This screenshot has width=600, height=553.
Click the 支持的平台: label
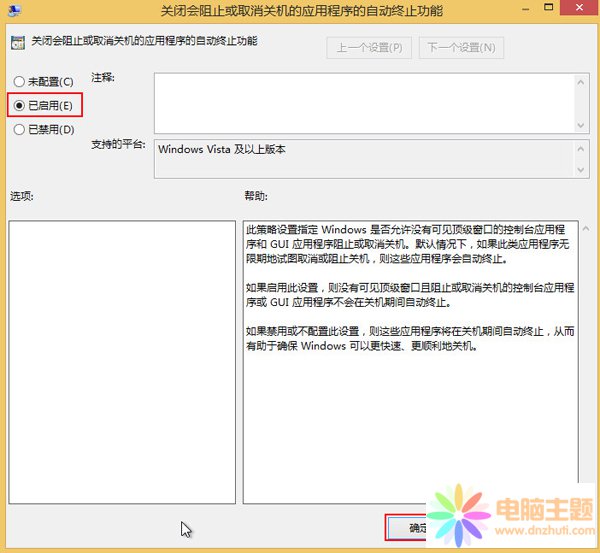pyautogui.click(x=118, y=144)
